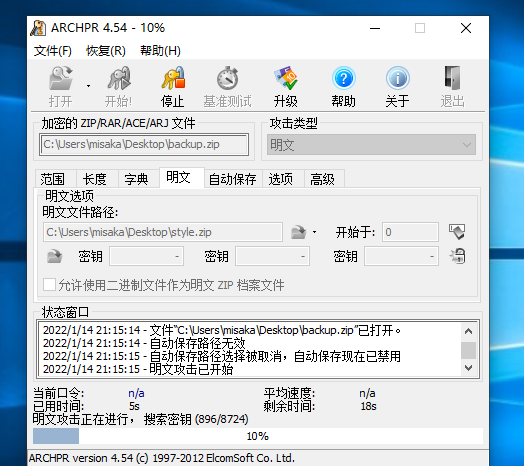Open the 恢复(R) menu
Image resolution: width=524 pixels, height=466 pixels.
[106, 51]
